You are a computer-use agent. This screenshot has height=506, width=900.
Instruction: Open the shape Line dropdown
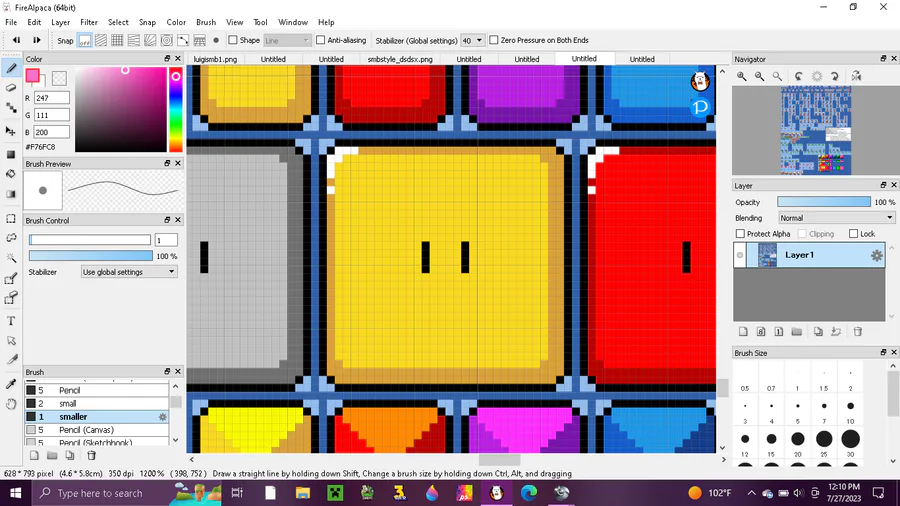(x=287, y=40)
